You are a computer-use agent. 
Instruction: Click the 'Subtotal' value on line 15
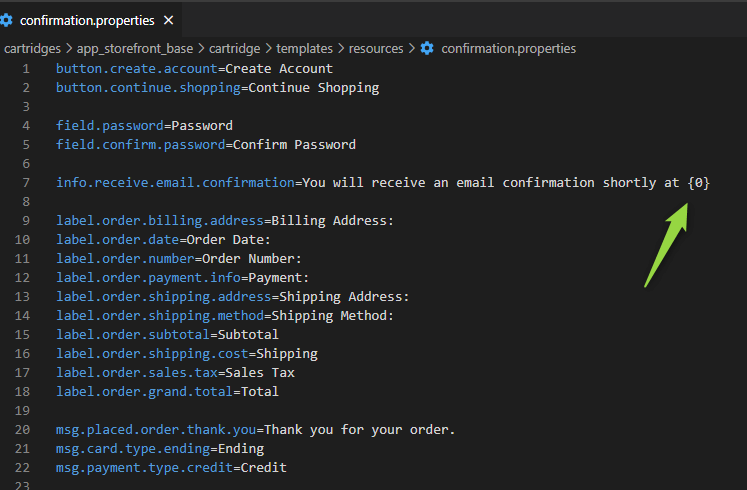(x=248, y=335)
